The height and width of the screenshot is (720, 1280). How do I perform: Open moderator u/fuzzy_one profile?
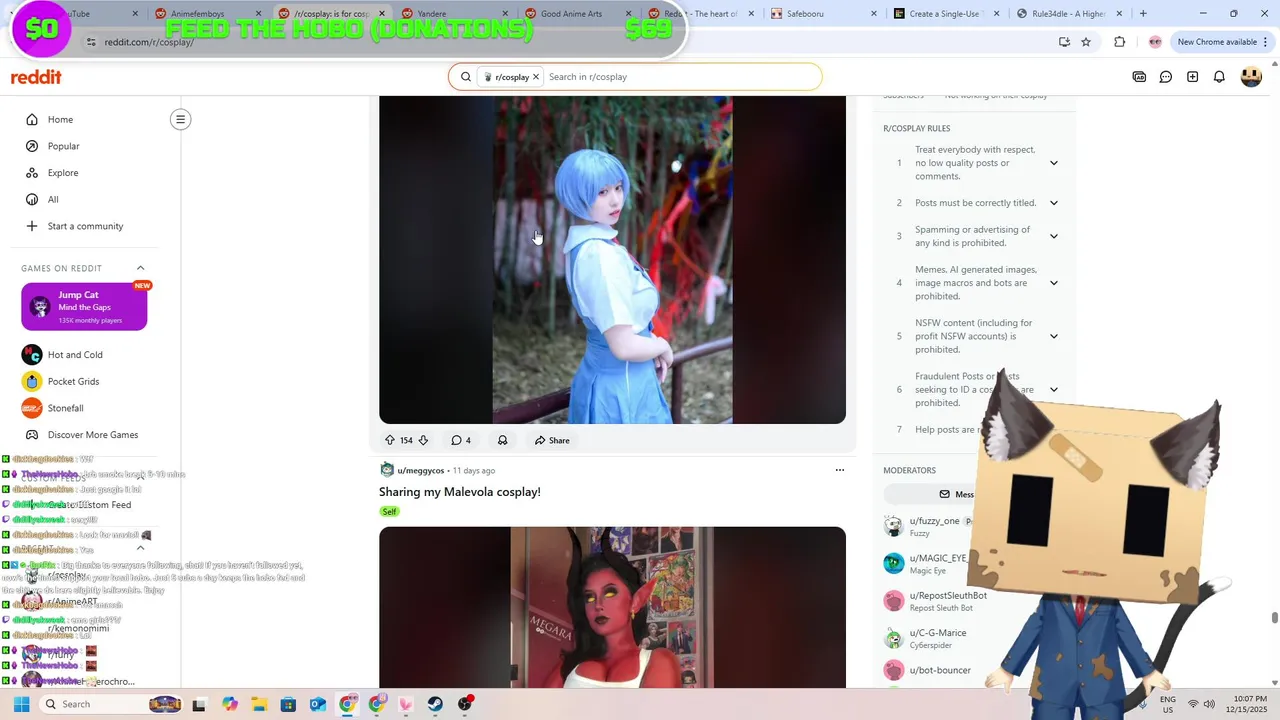click(x=934, y=521)
